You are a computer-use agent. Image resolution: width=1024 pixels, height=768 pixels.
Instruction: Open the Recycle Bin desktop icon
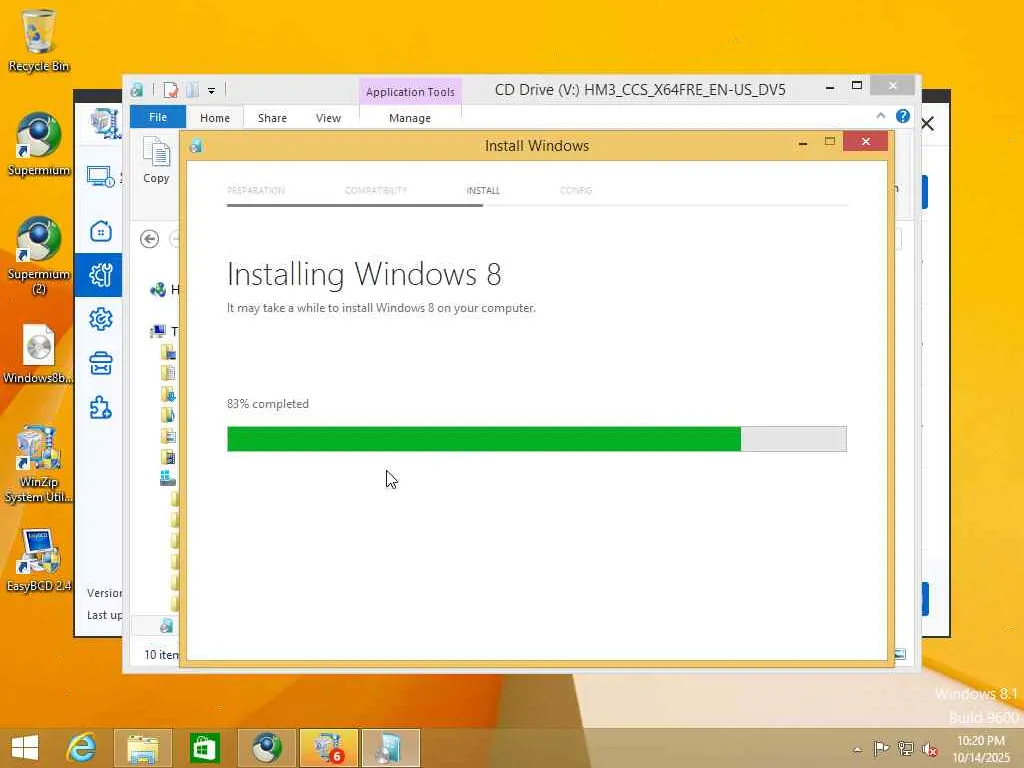tap(39, 40)
